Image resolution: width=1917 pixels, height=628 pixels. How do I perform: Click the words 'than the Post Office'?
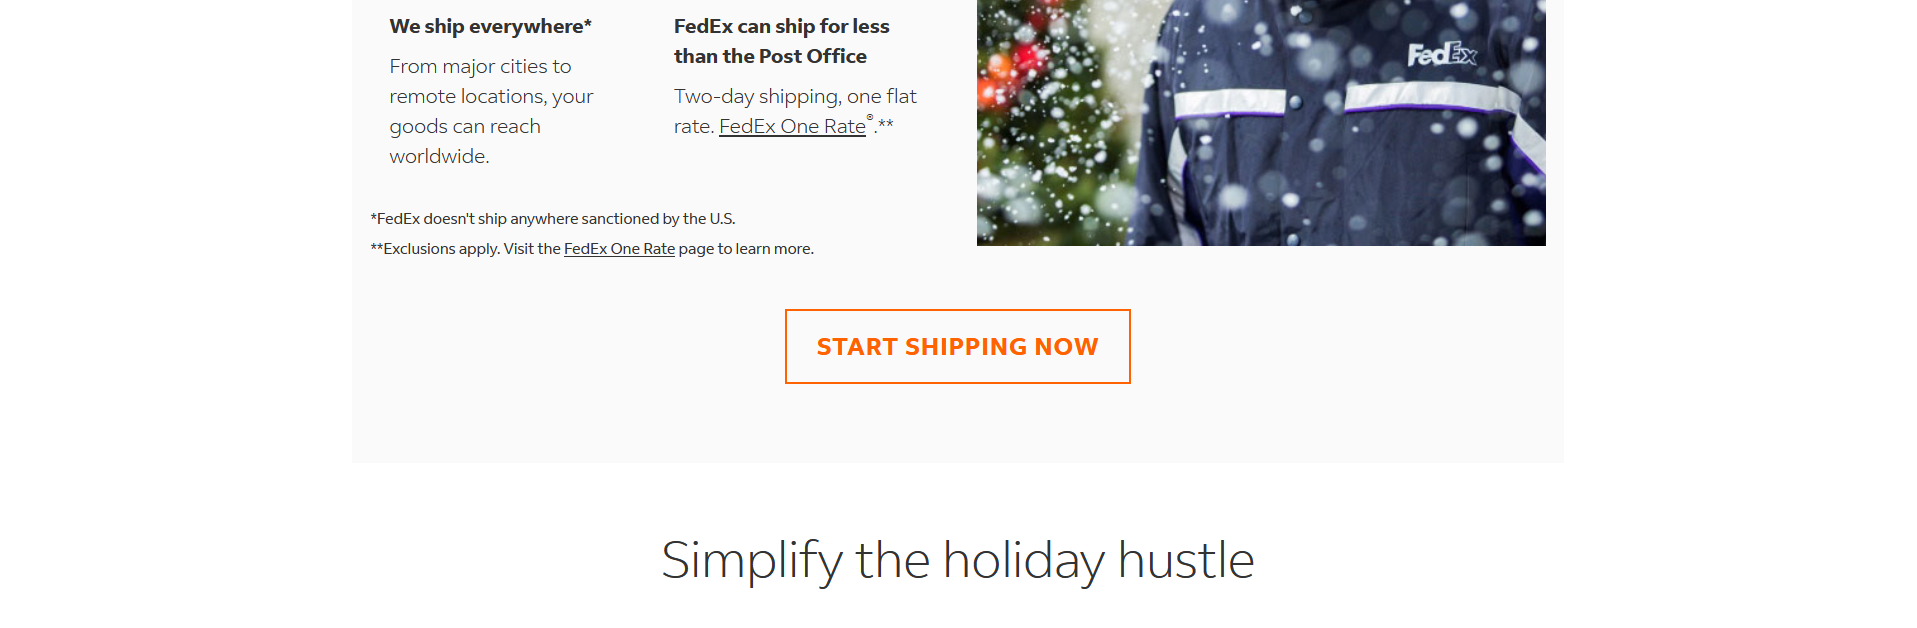click(770, 57)
